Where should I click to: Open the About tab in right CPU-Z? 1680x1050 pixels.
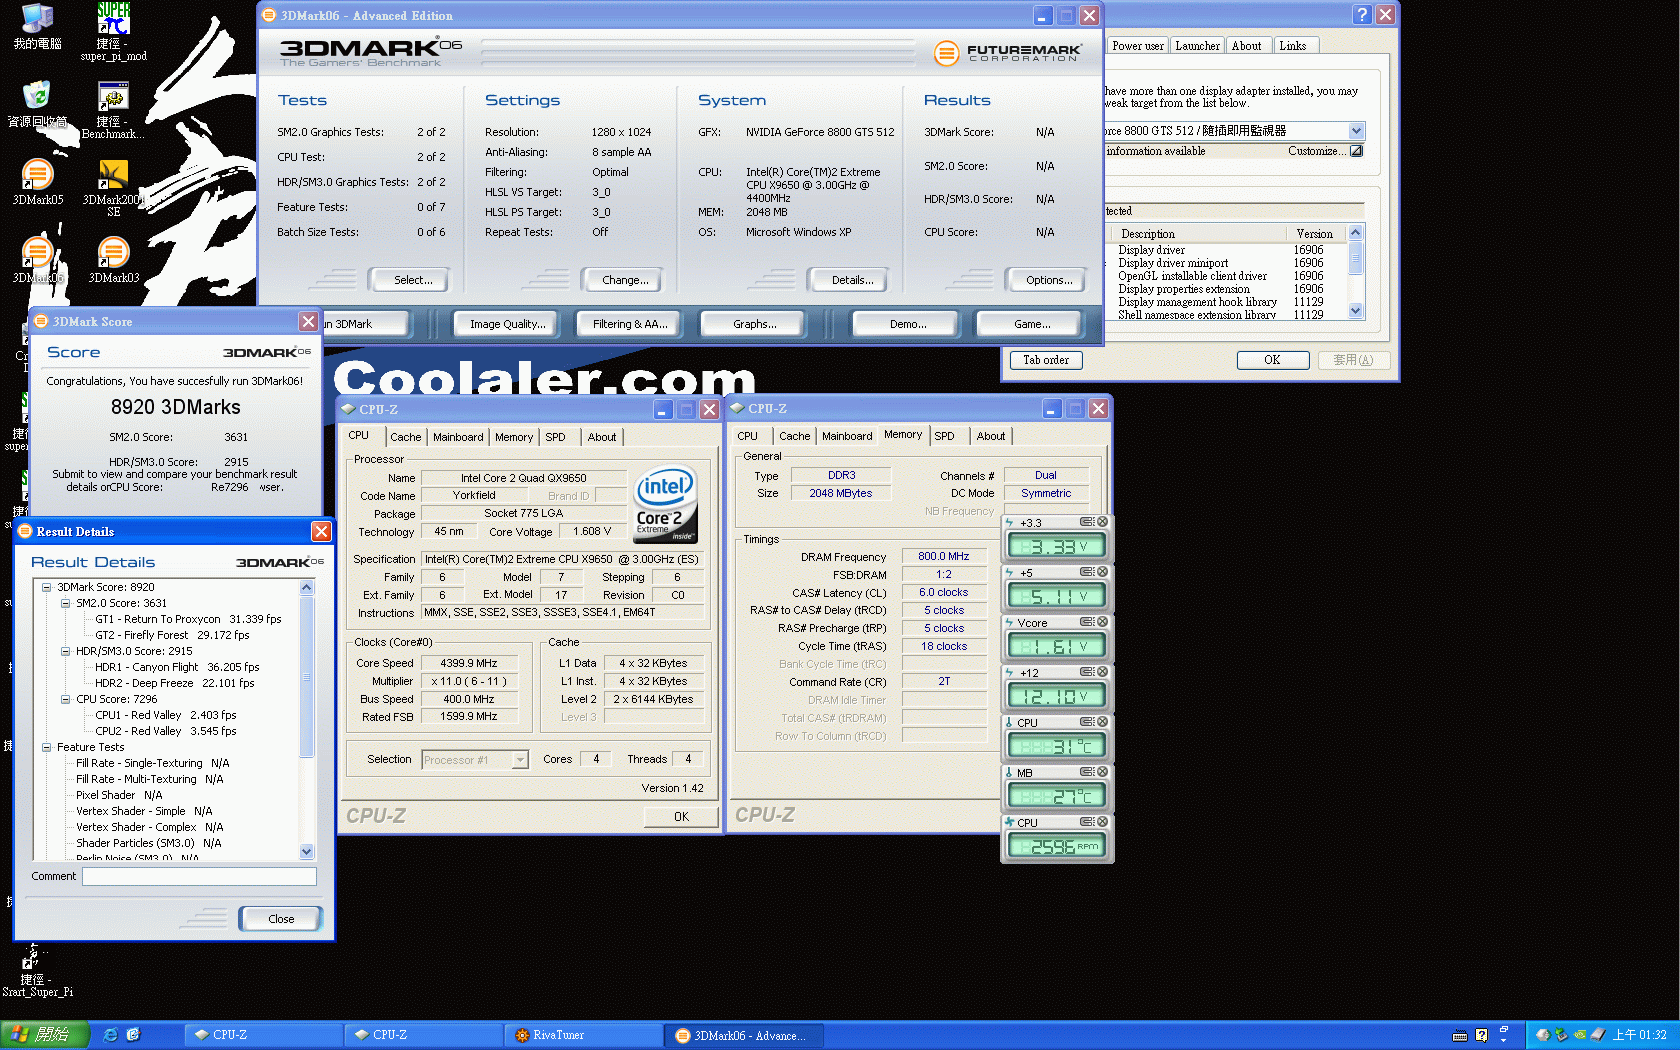(991, 436)
